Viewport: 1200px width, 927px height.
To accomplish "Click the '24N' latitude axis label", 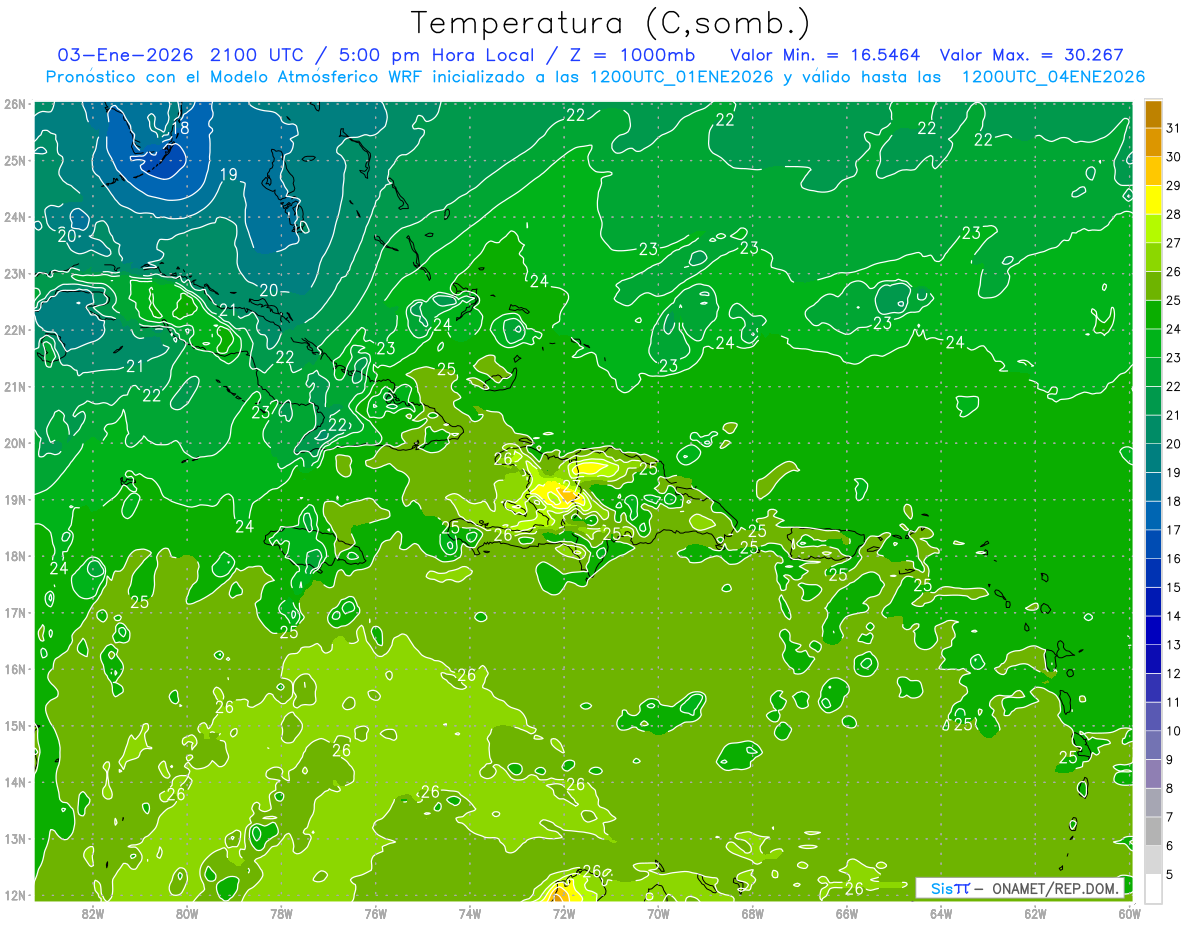I will tap(14, 217).
